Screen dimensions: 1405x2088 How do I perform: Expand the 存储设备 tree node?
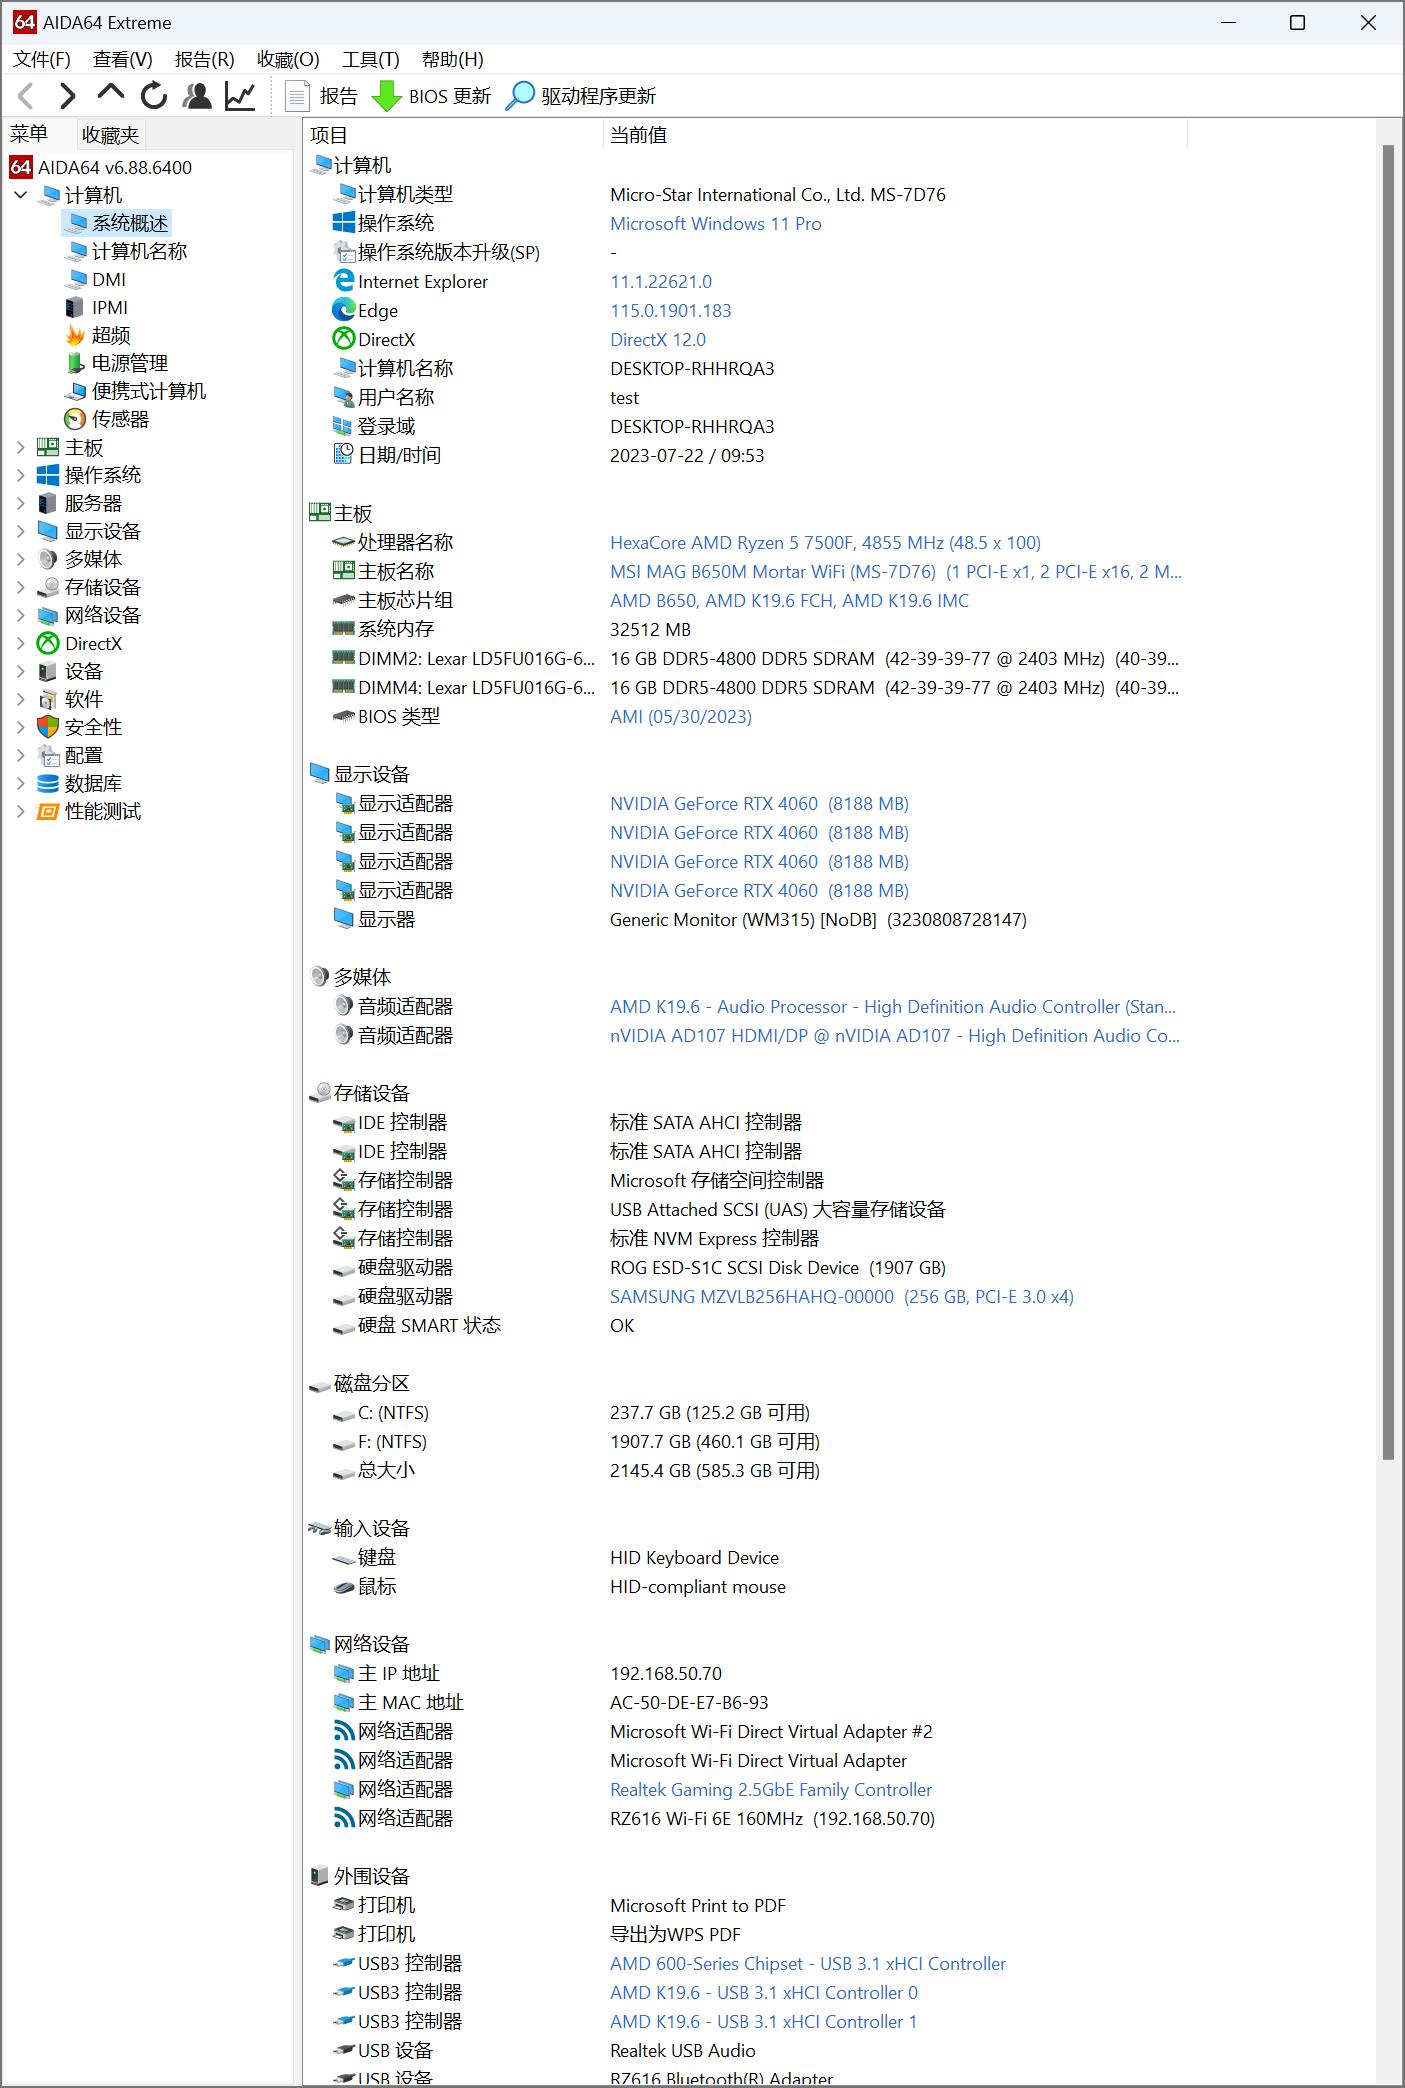point(20,587)
